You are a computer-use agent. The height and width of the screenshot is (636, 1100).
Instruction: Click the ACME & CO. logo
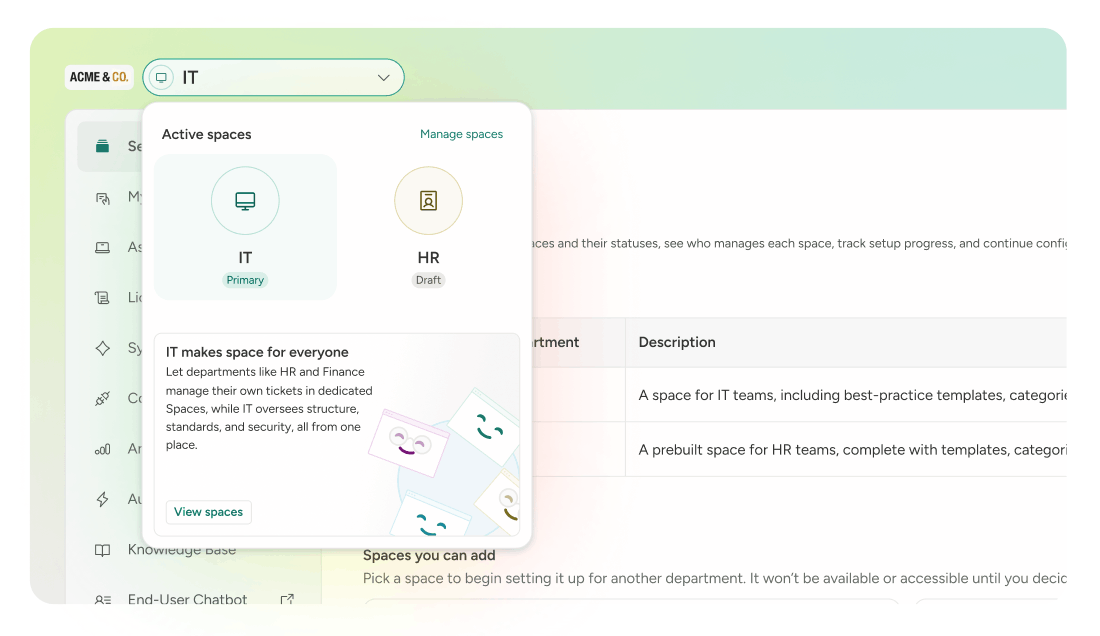click(x=99, y=77)
